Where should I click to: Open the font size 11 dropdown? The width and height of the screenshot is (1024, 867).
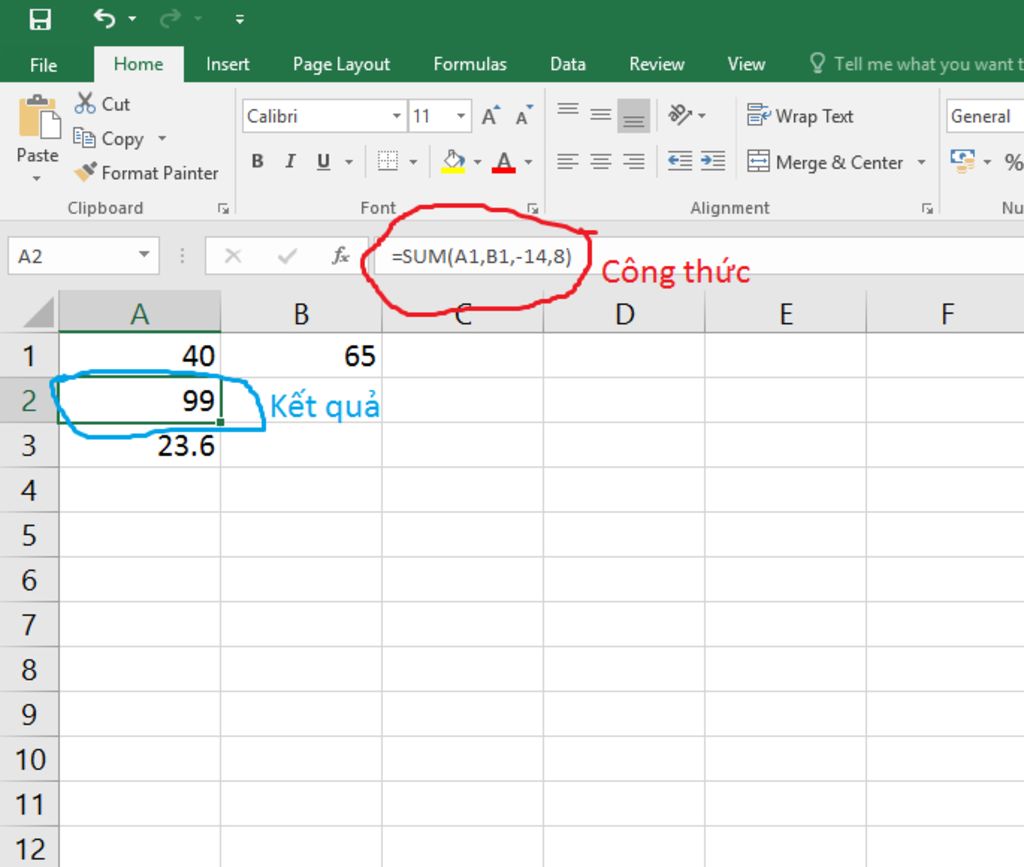click(461, 116)
